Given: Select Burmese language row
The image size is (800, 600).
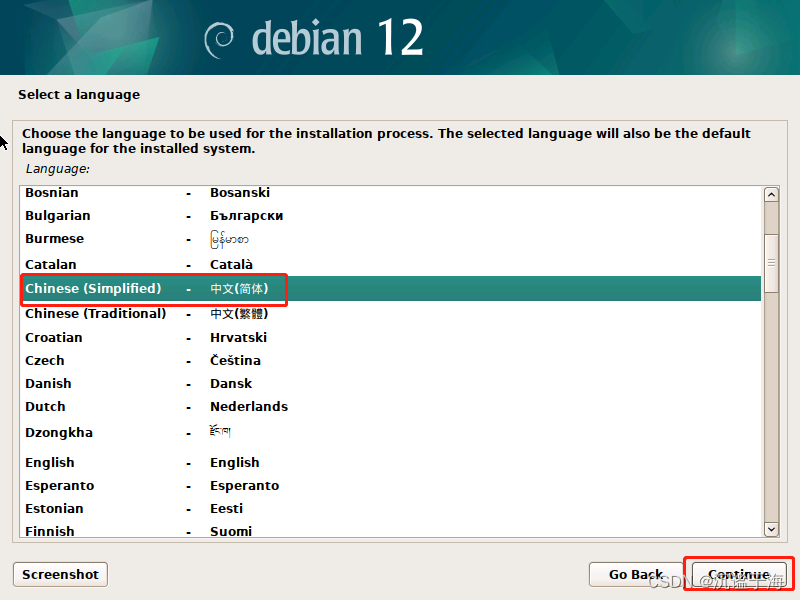Looking at the screenshot, I should pos(391,239).
